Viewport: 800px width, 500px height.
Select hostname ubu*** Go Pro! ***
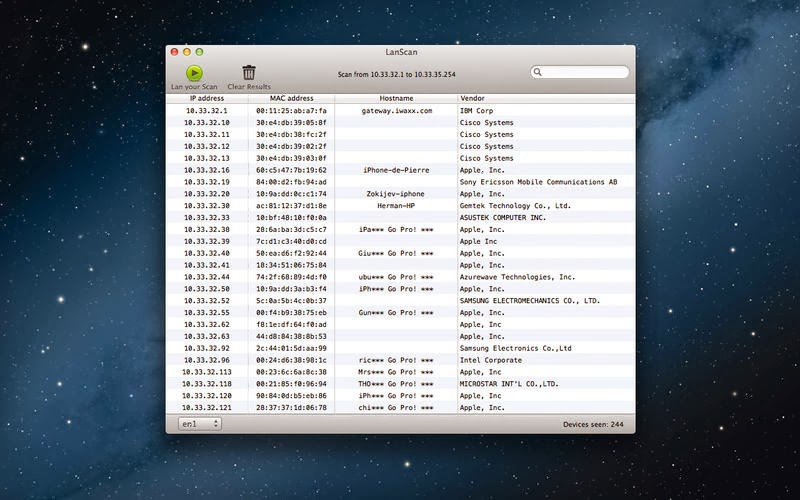pyautogui.click(x=396, y=277)
